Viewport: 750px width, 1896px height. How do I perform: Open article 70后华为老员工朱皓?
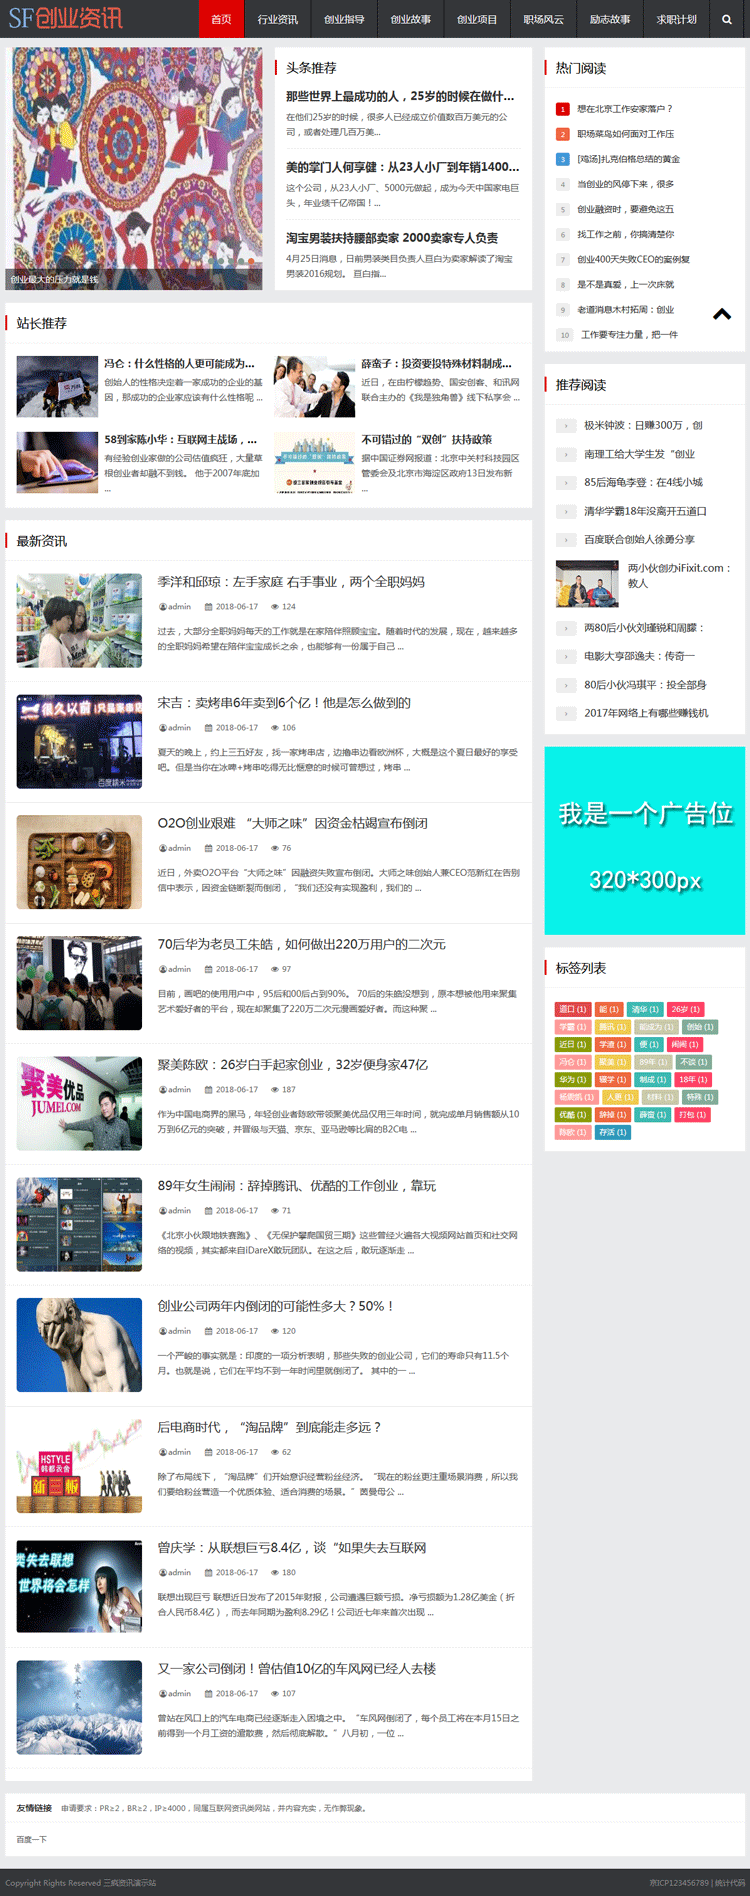coord(301,945)
